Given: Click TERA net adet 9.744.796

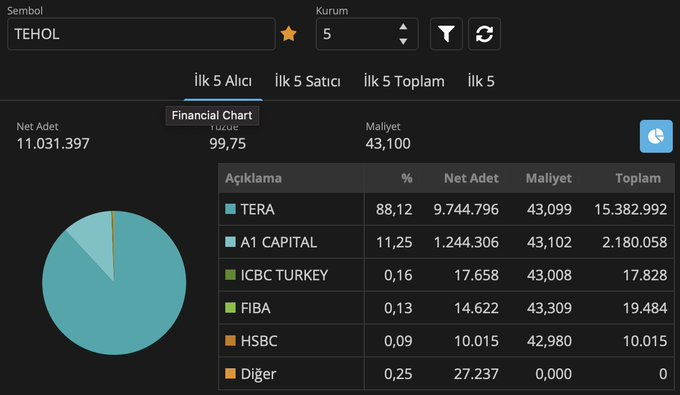Looking at the screenshot, I should click(x=466, y=209).
